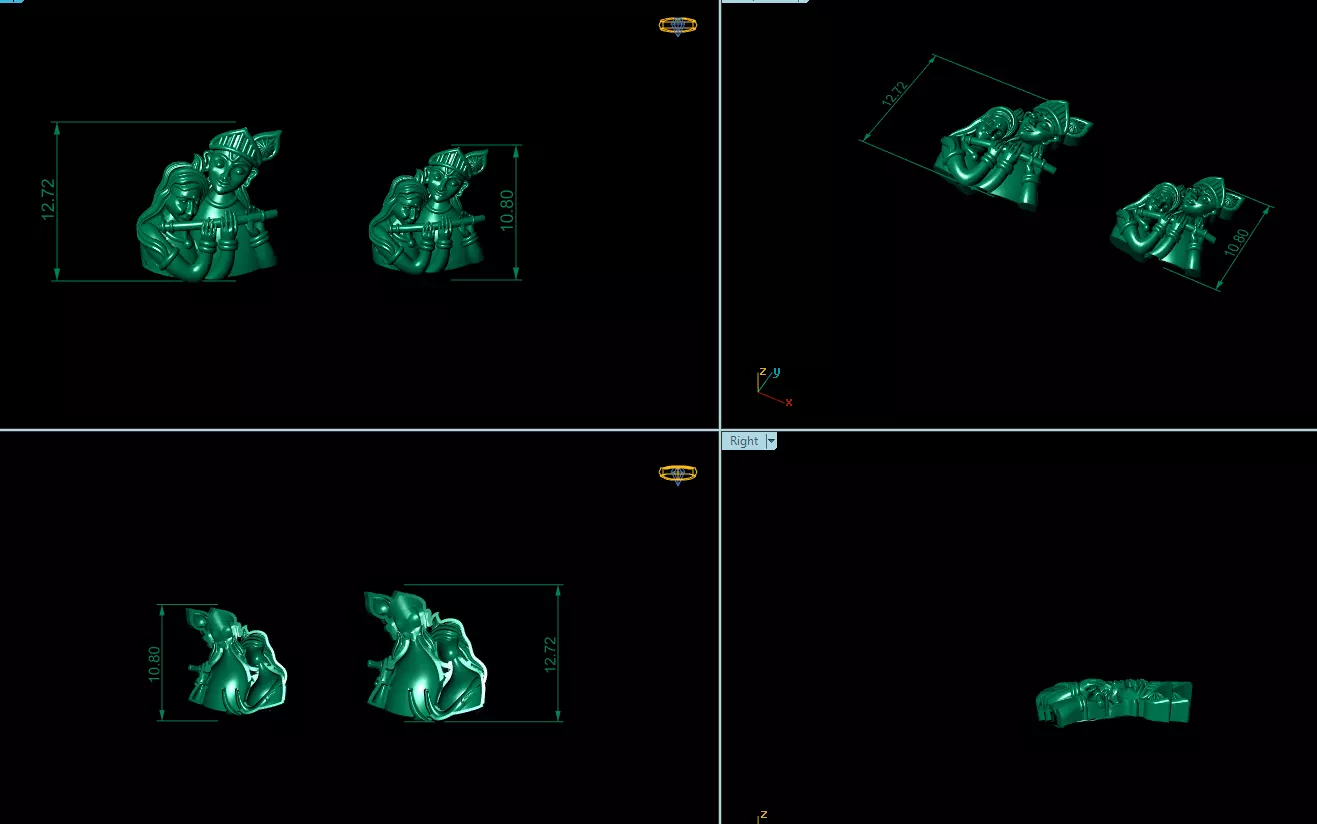Screen dimensions: 1317x824
Task: Click the gold ring icon in bottom-left viewport
Action: coord(677,473)
